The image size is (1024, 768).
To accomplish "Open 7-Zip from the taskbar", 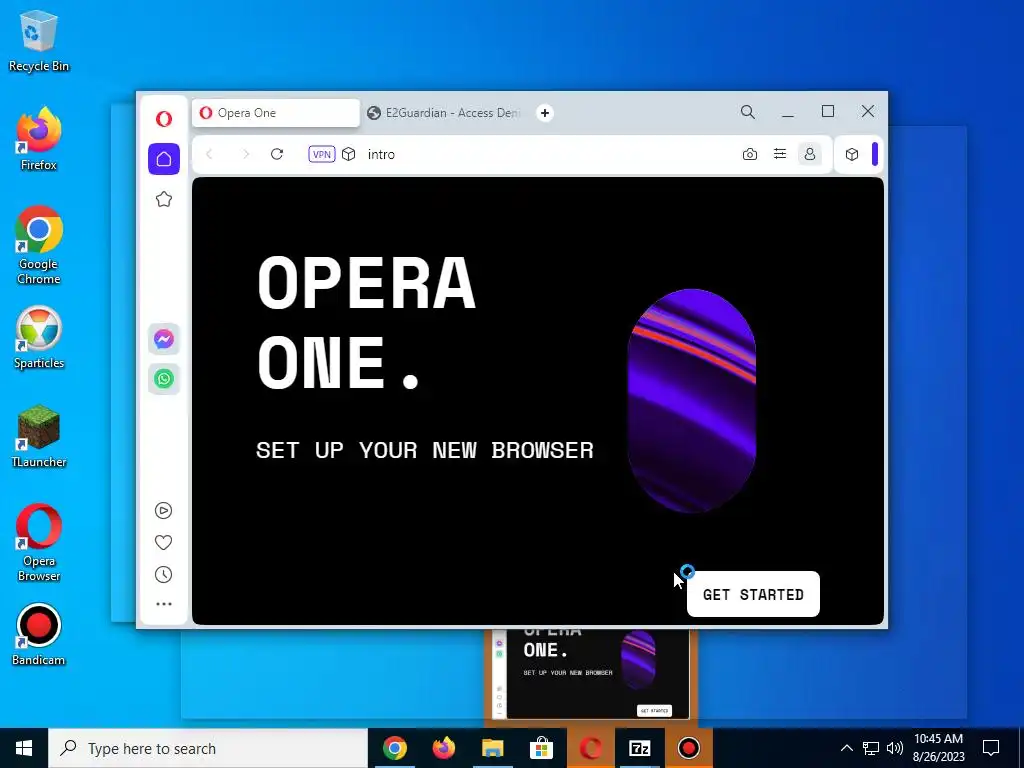I will point(639,748).
